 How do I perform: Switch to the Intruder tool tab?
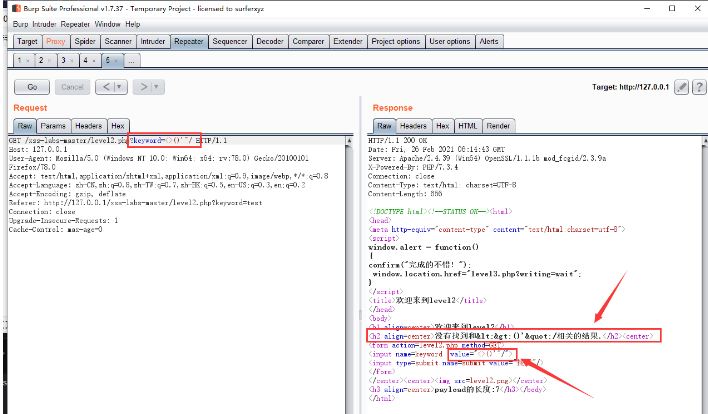(153, 42)
